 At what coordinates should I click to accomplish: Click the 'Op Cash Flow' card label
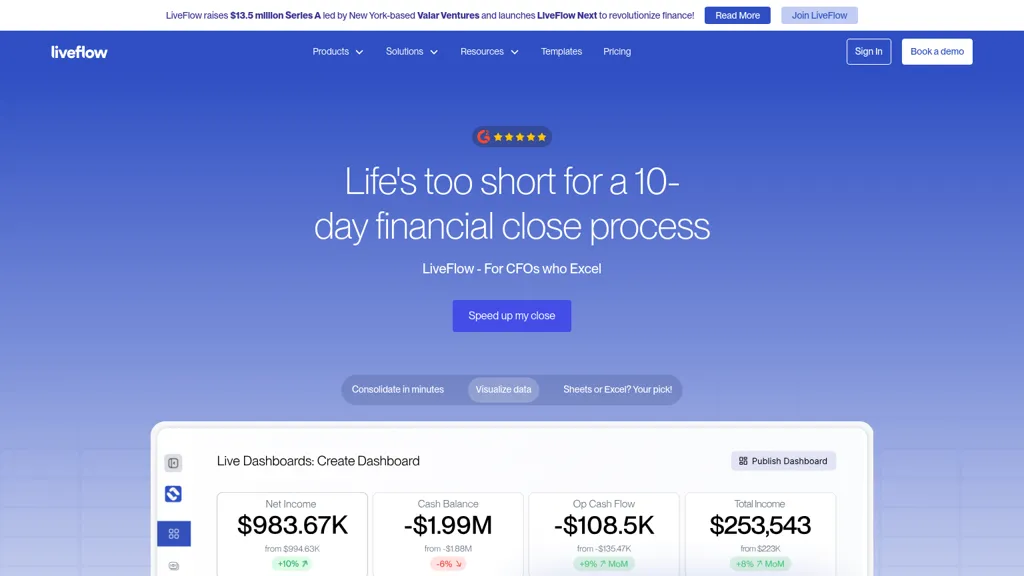coord(604,504)
